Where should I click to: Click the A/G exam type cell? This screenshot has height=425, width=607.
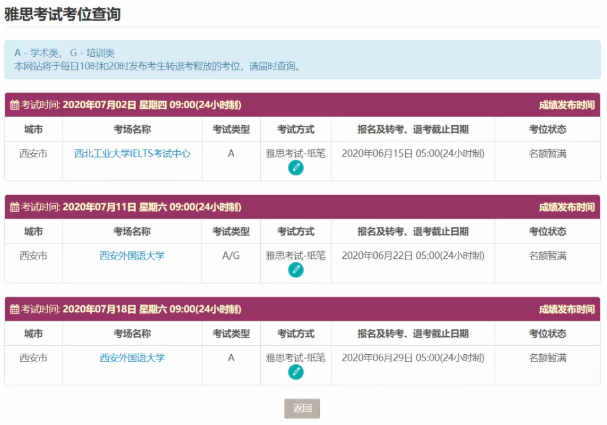tap(231, 256)
